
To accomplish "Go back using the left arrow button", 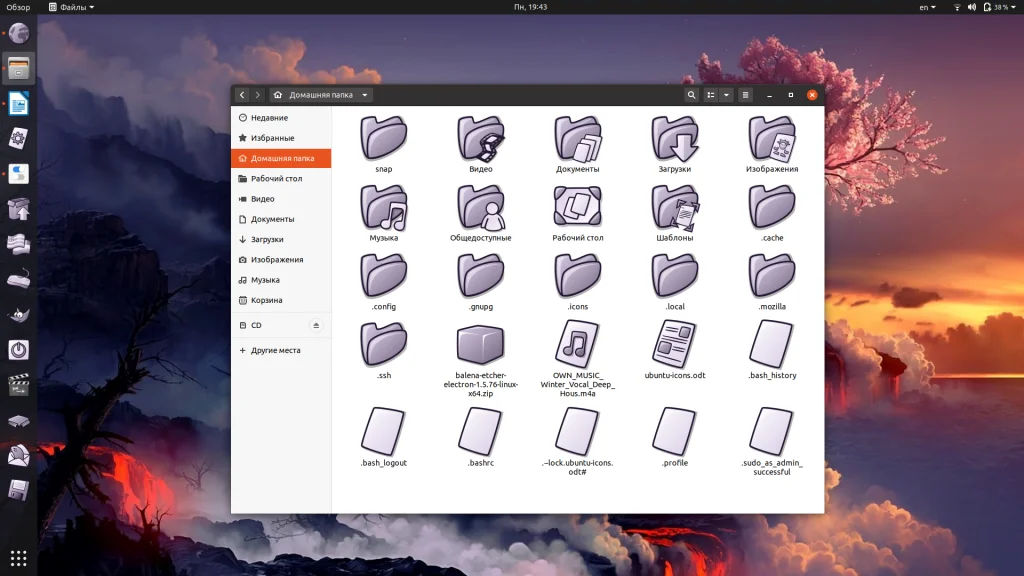I will 242,95.
